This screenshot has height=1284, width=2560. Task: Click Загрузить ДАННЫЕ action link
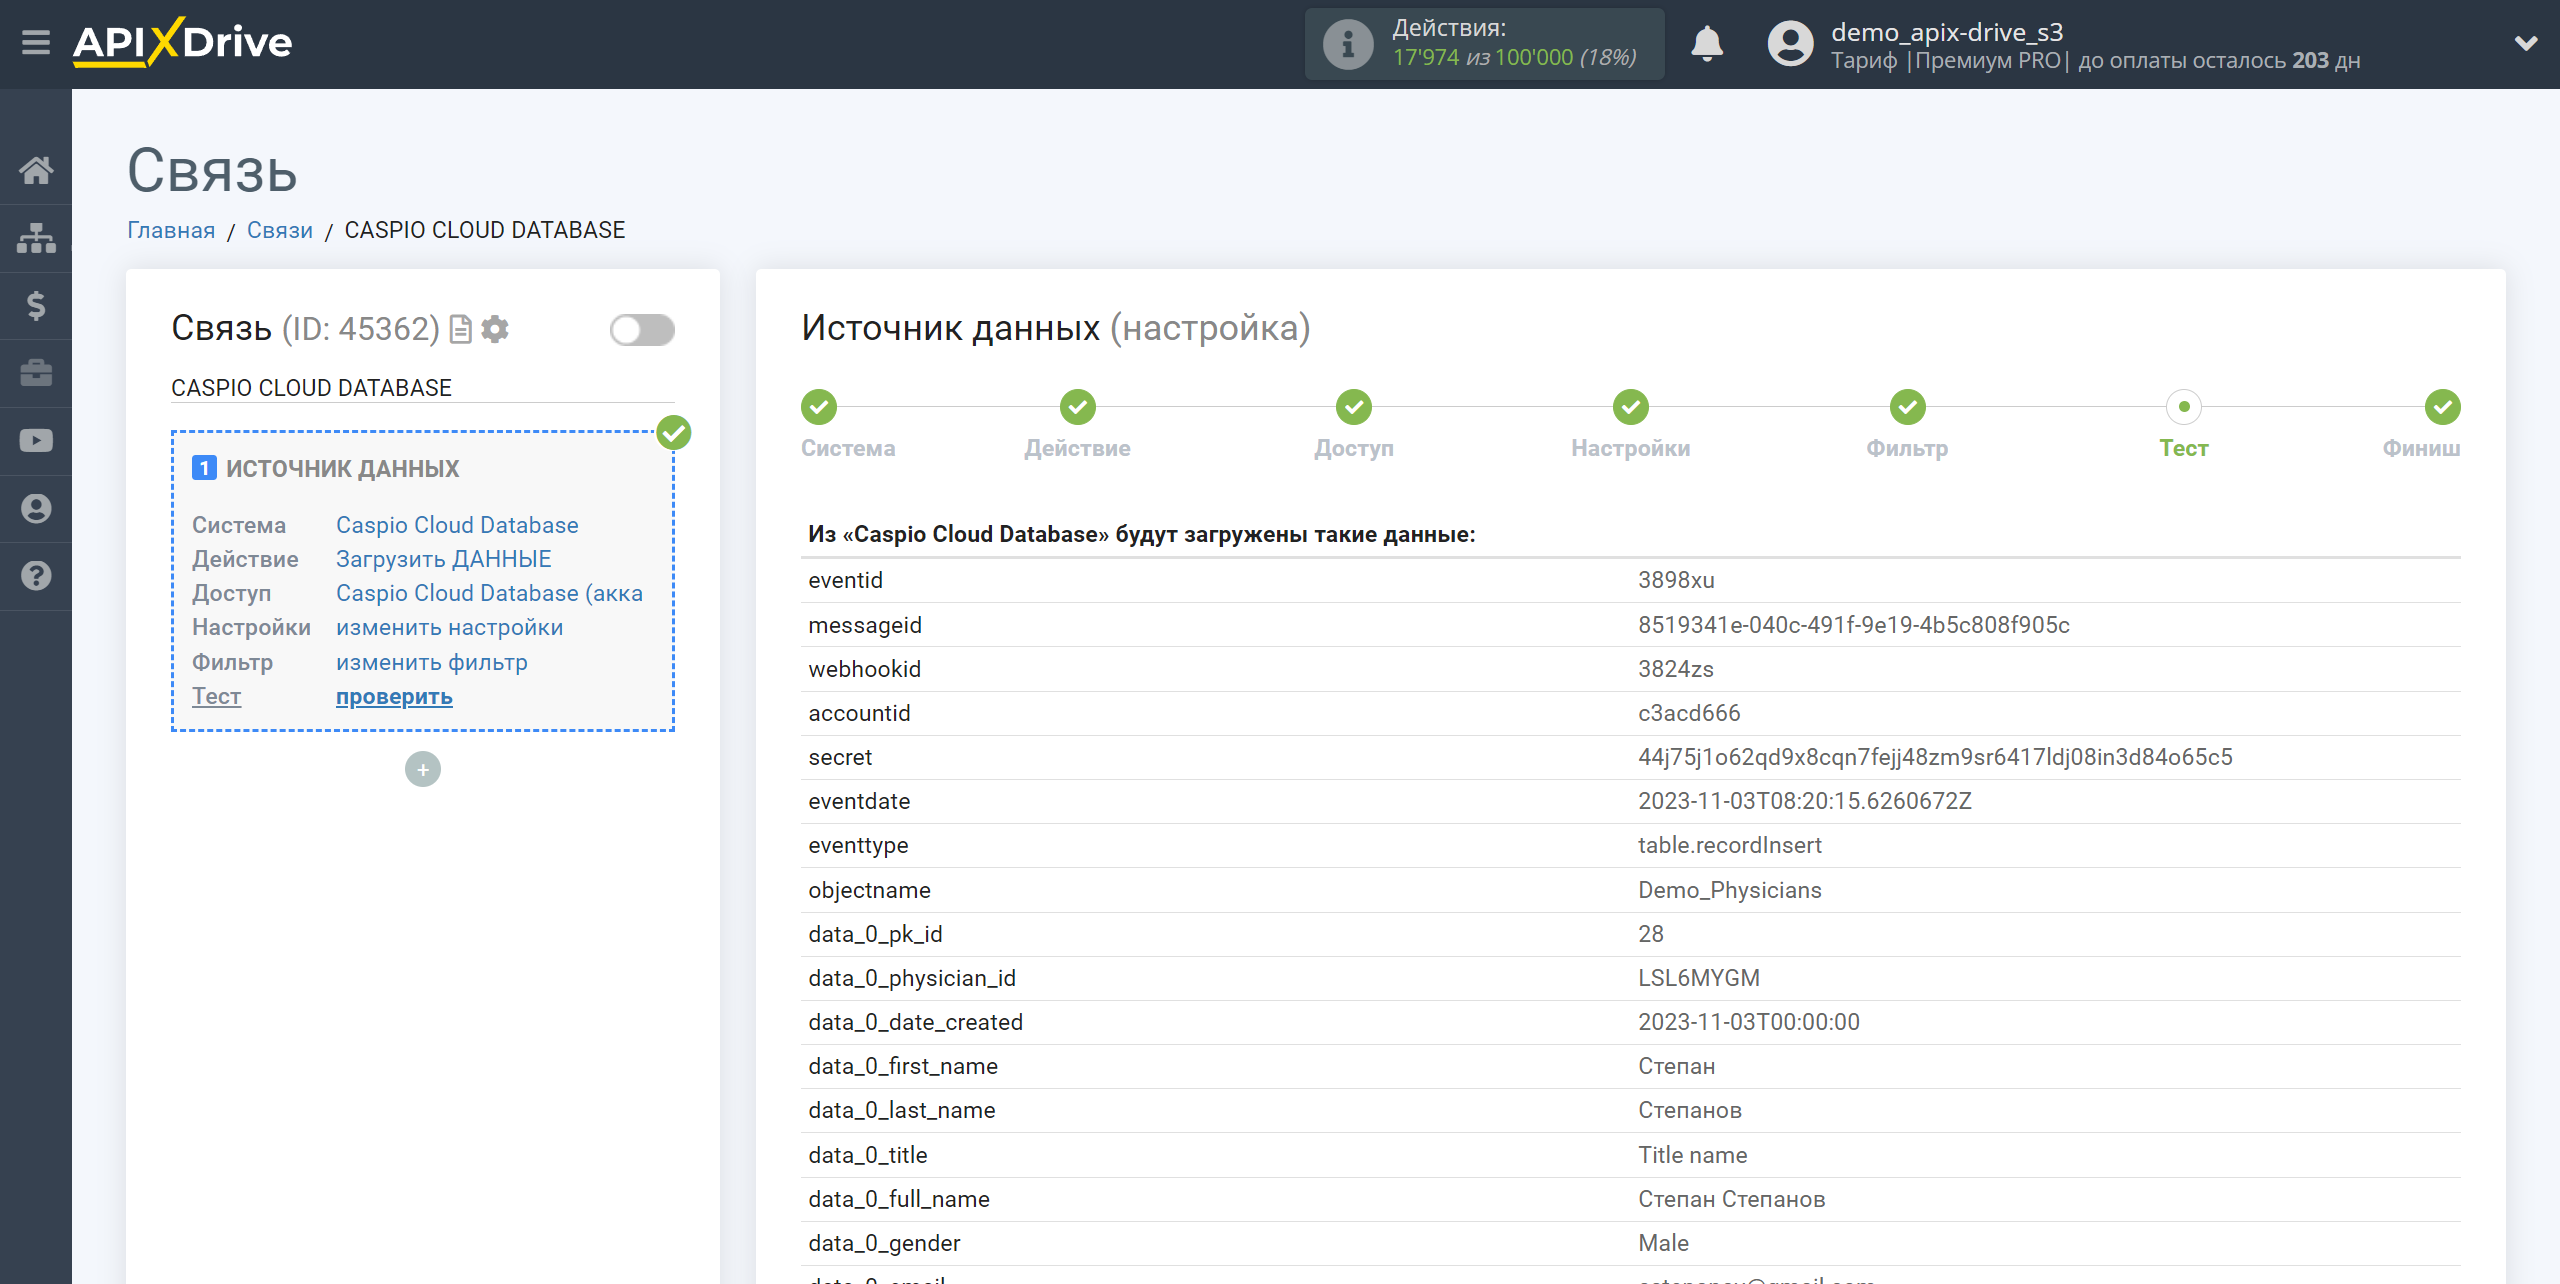(444, 559)
